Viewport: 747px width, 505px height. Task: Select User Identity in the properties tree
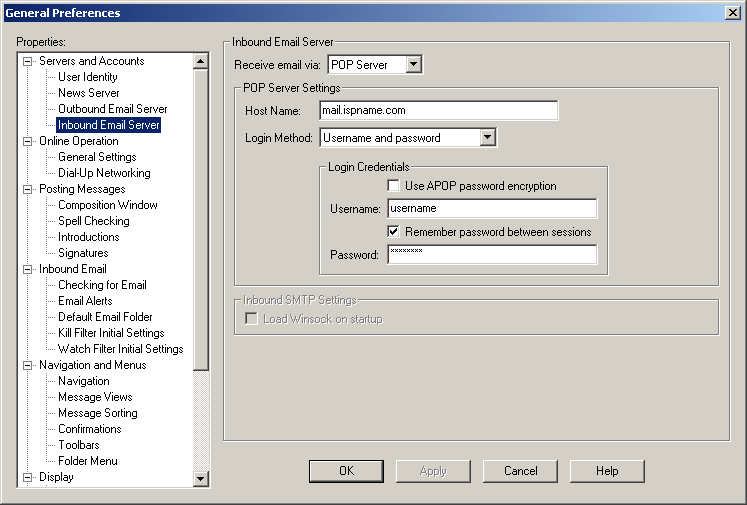(87, 77)
